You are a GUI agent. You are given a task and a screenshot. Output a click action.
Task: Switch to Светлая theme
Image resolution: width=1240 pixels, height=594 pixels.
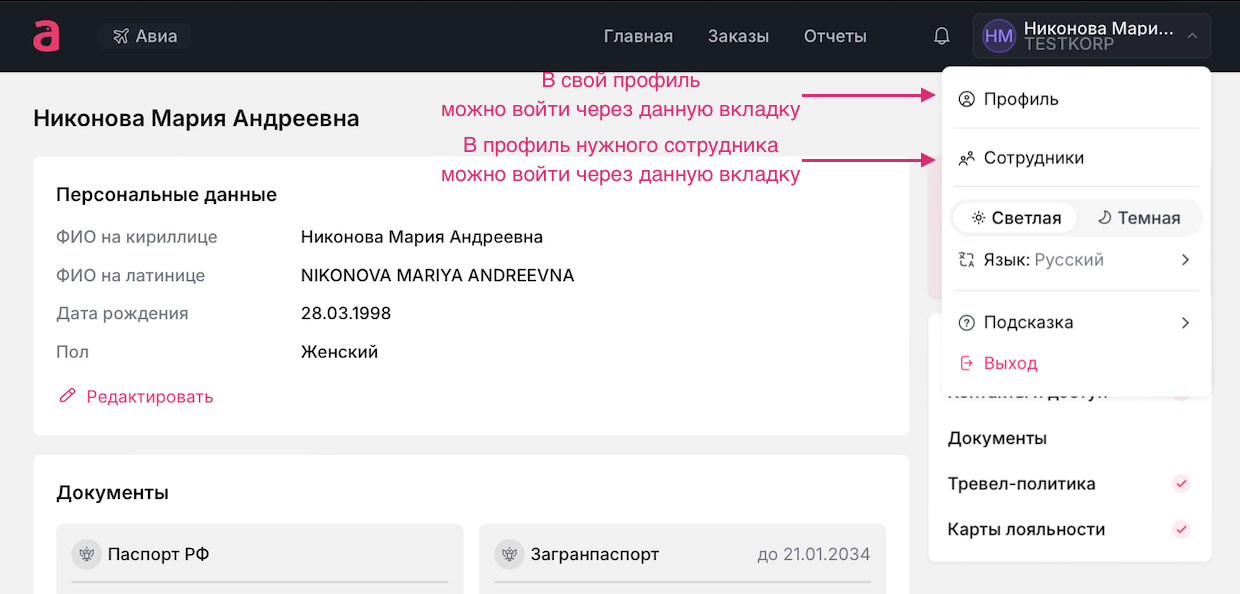click(1015, 218)
